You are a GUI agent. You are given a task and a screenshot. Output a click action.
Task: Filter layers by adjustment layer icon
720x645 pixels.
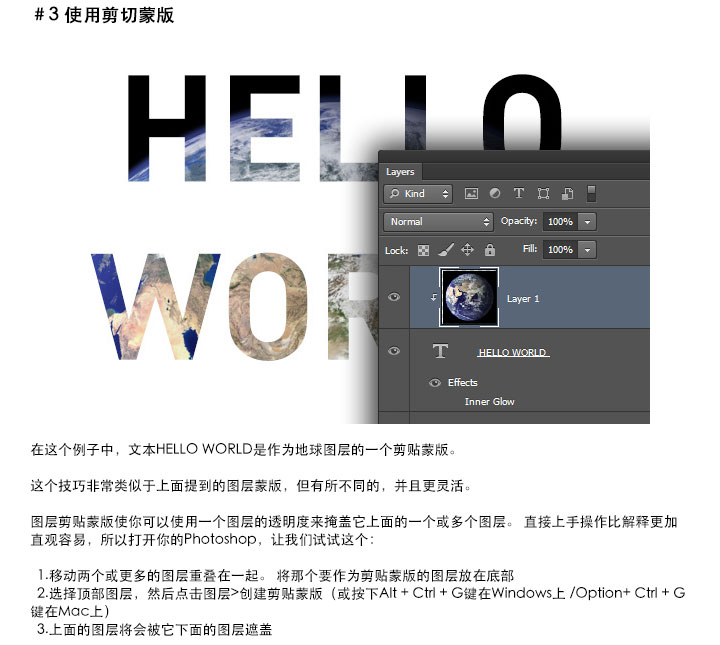pos(494,194)
